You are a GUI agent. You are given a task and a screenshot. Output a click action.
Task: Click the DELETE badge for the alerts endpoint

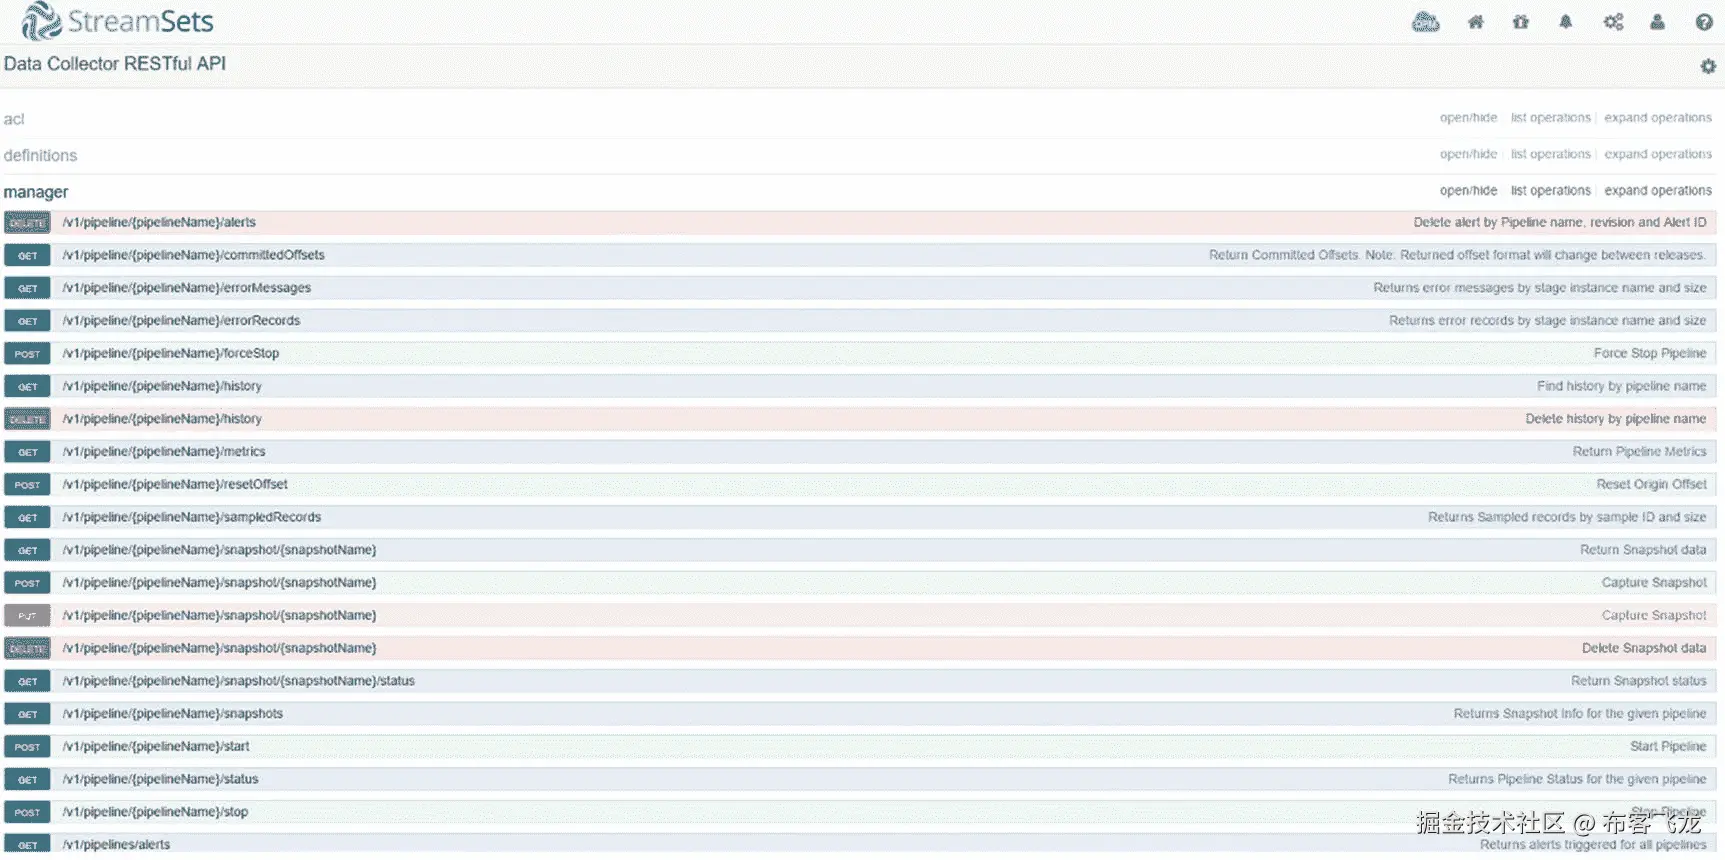pos(27,223)
